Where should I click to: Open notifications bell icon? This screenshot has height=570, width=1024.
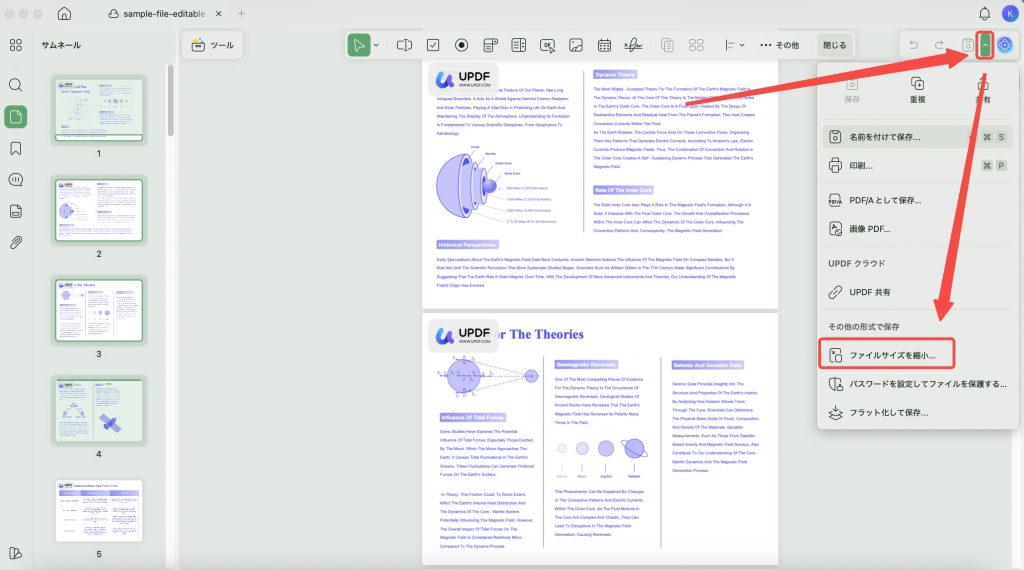click(984, 13)
